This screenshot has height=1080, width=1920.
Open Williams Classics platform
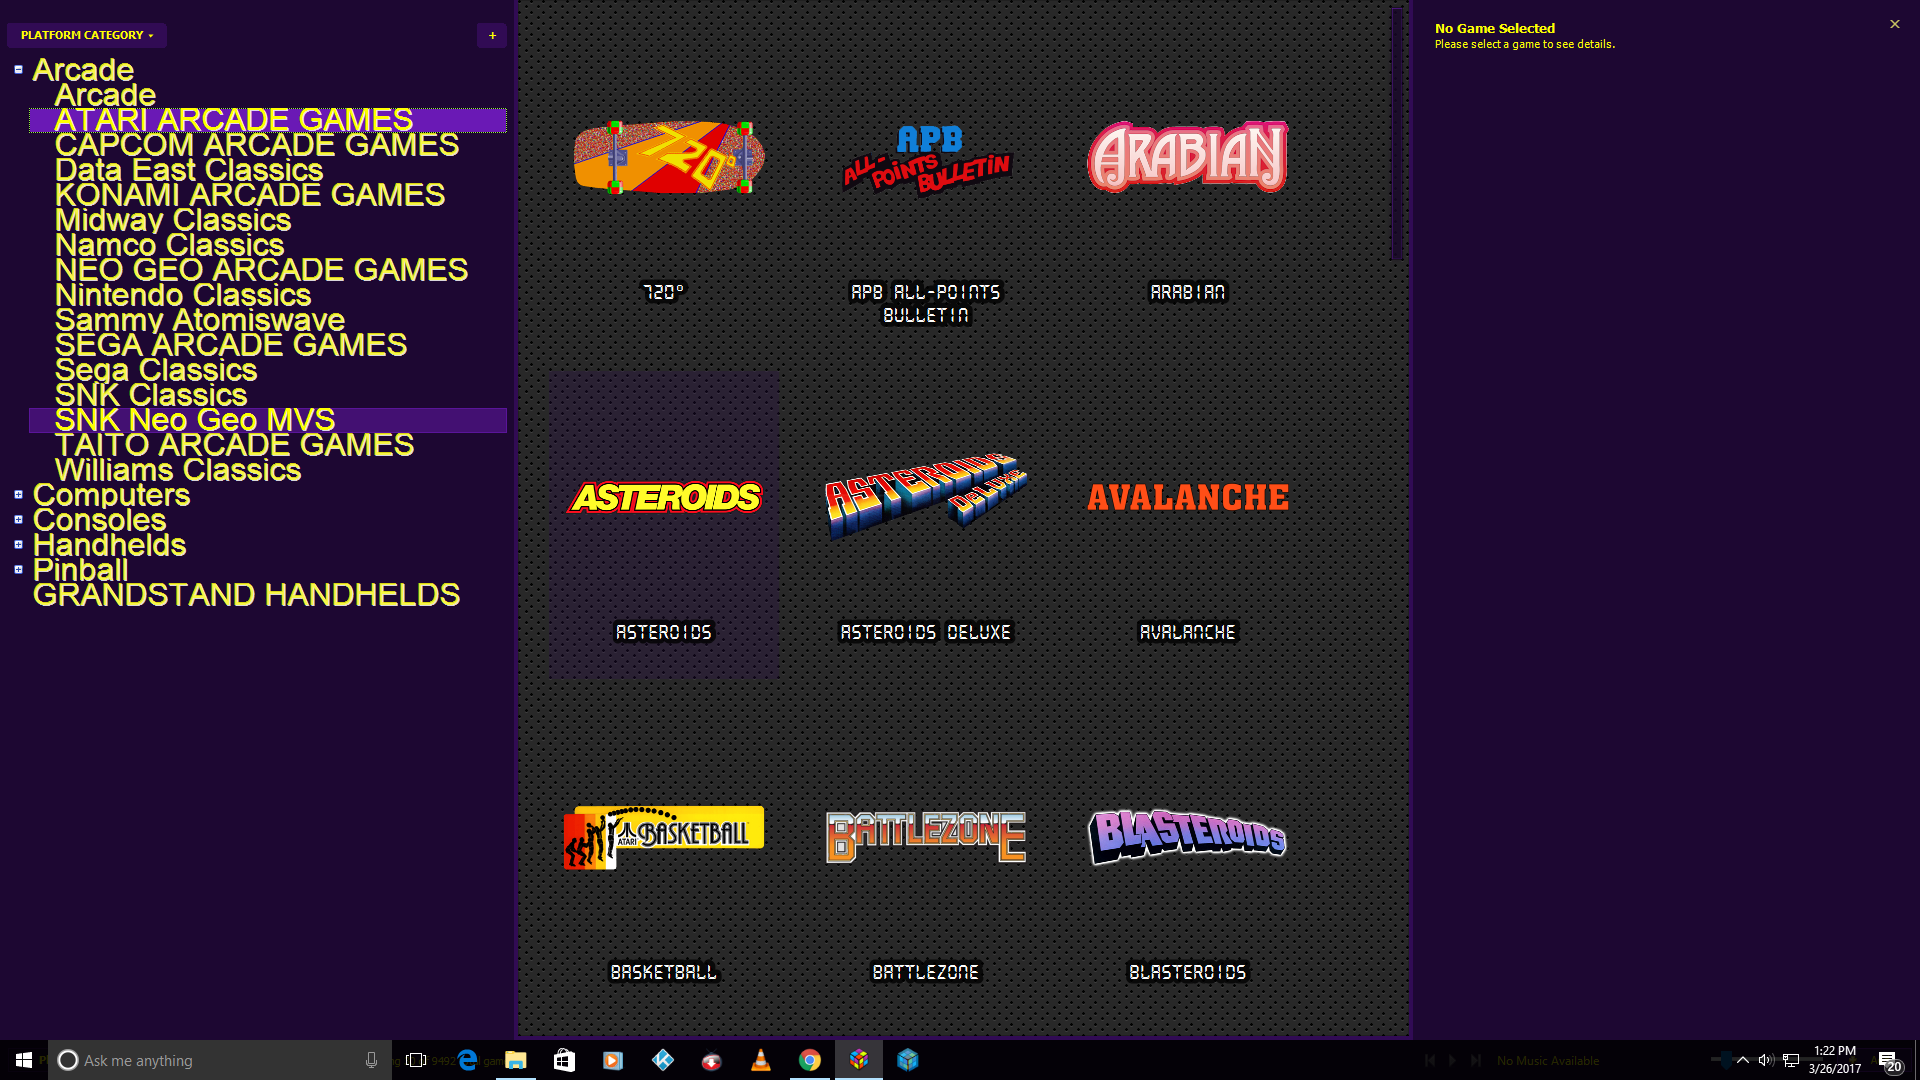coord(178,470)
